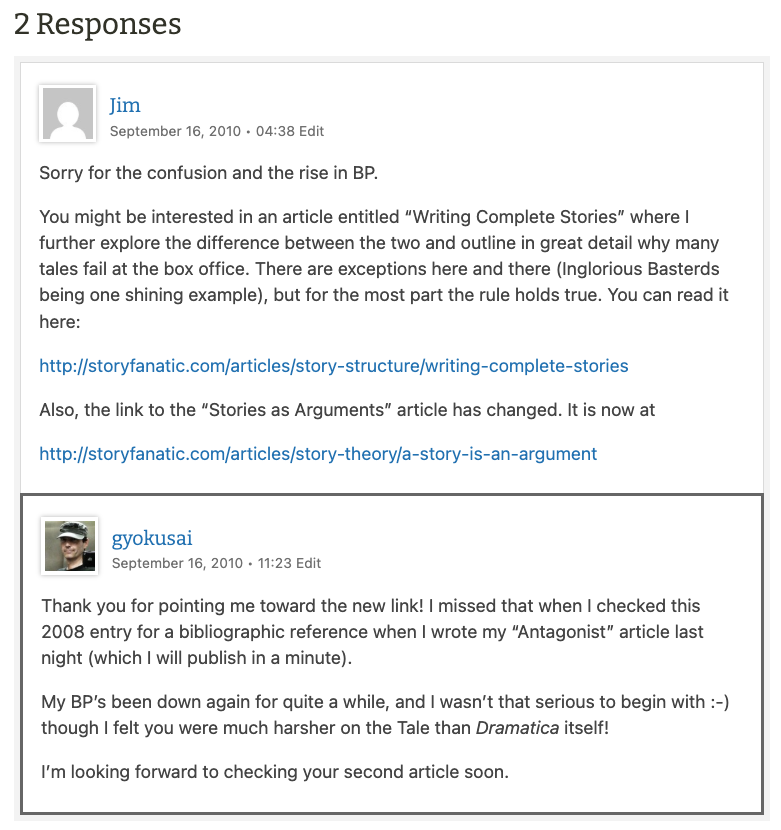The height and width of the screenshot is (830, 781).
Task: Open the a-story-is-an-argument article URL
Action: [318, 454]
